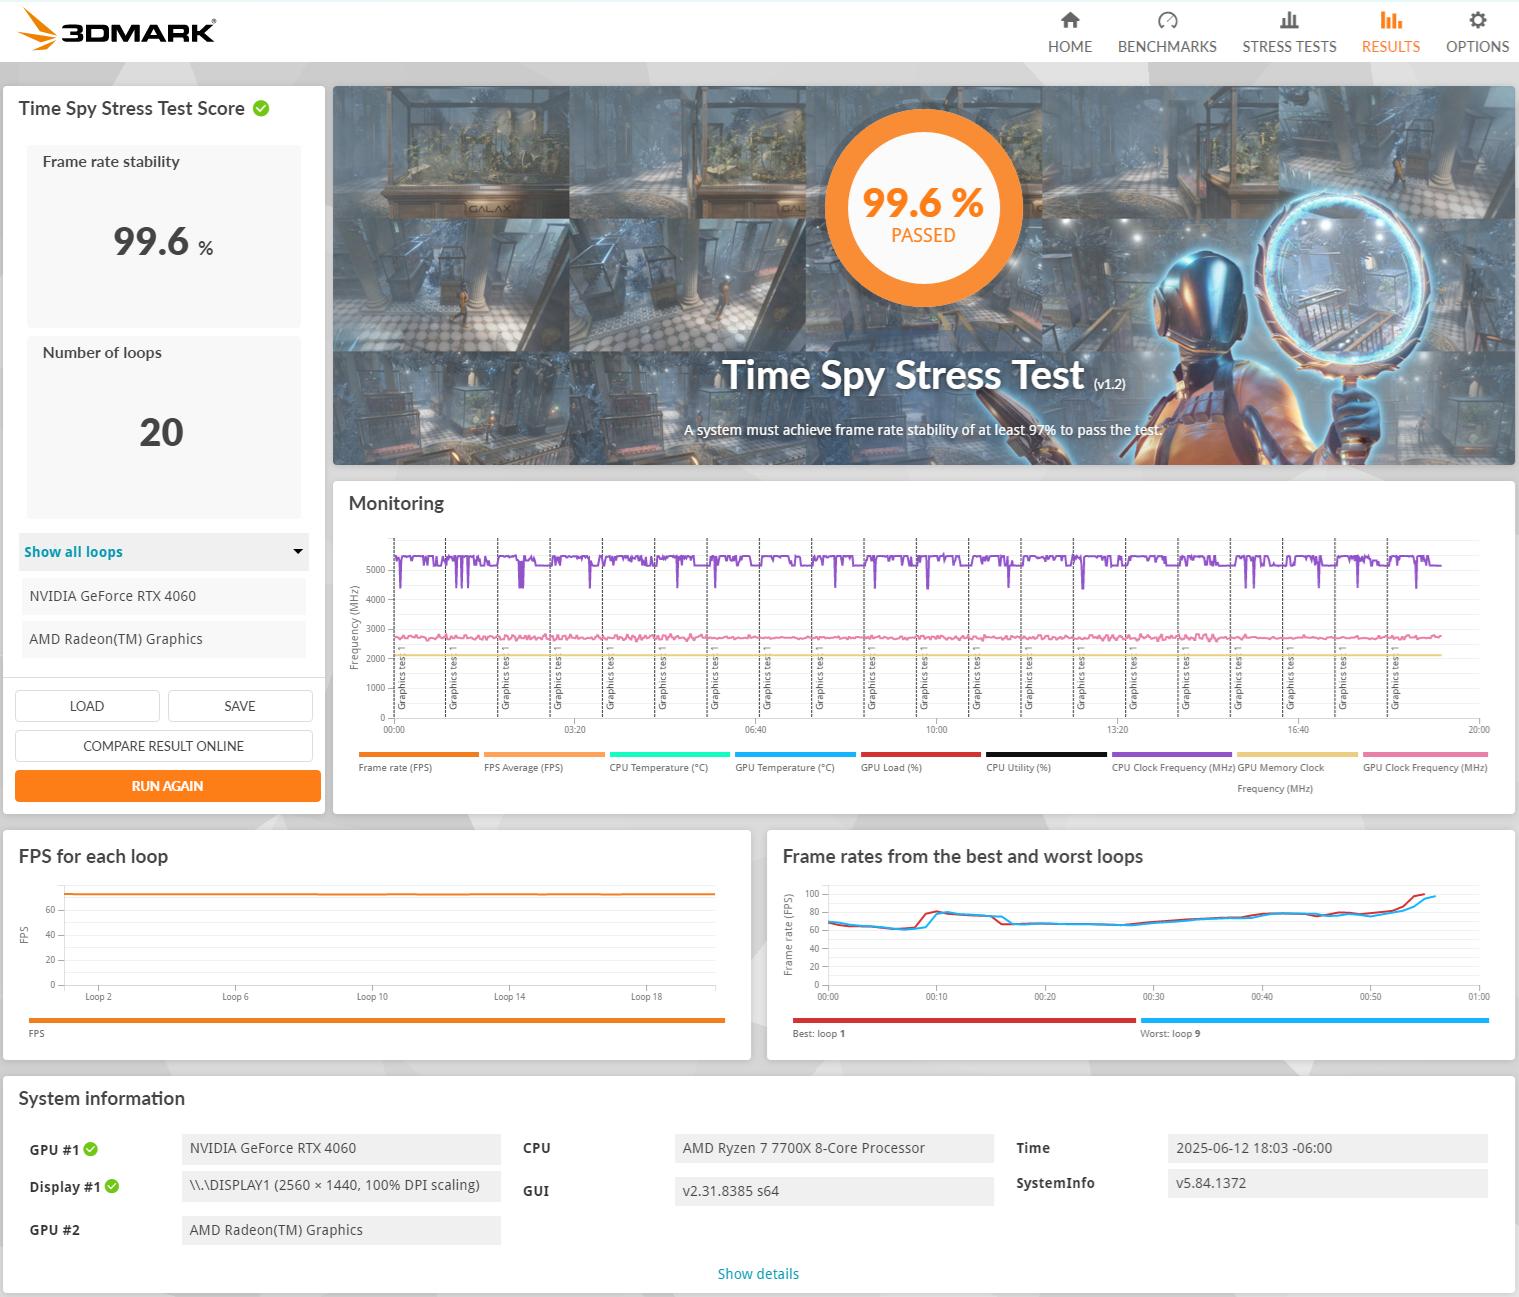
Task: Go to the HOME tab label
Action: (x=1070, y=46)
